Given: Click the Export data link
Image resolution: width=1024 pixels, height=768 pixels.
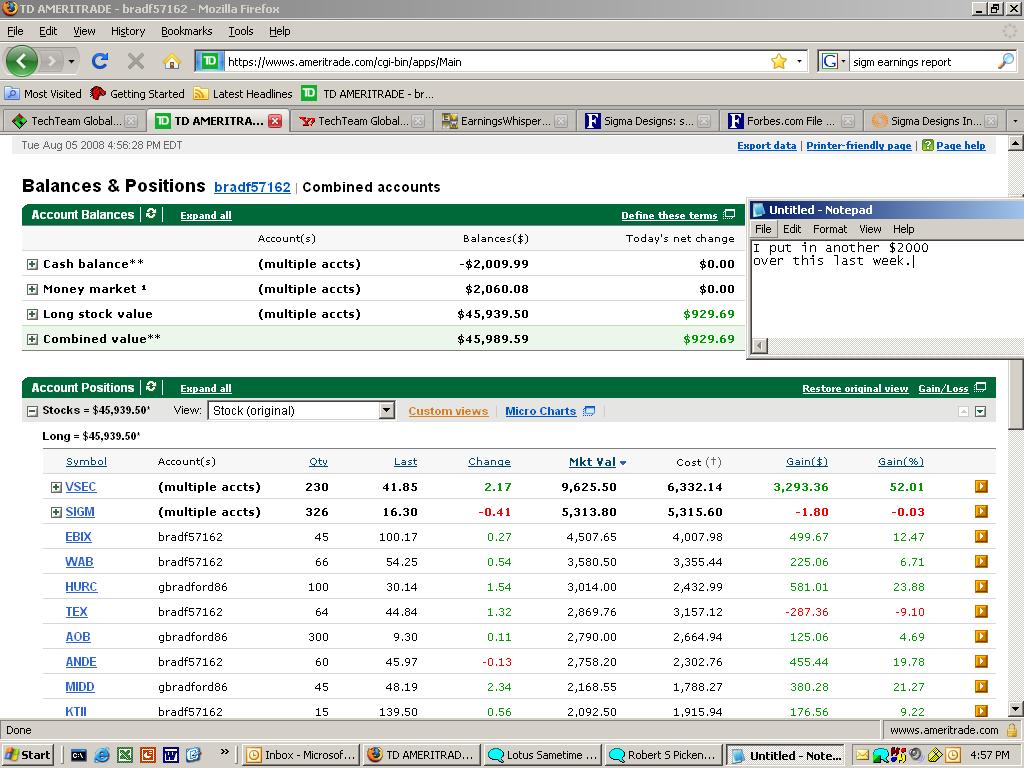Looking at the screenshot, I should (x=766, y=146).
